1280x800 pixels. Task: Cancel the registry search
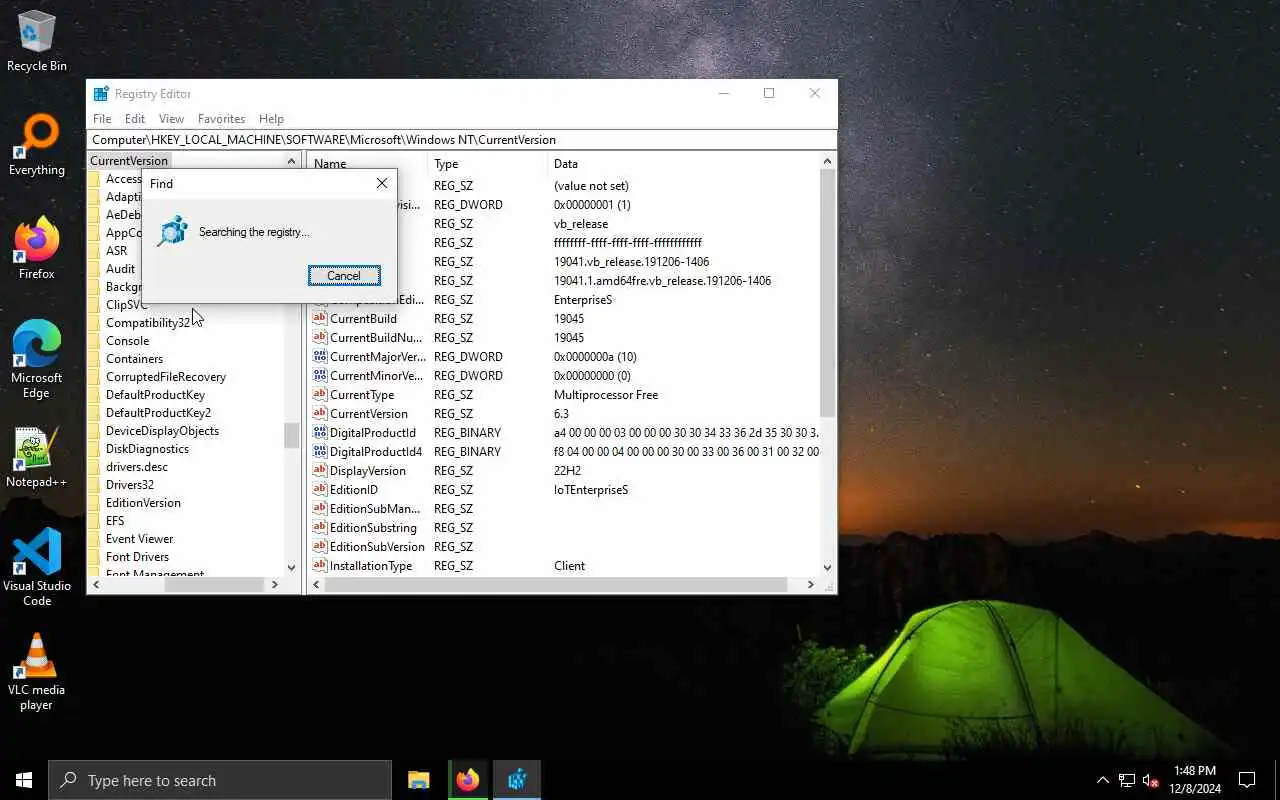pos(344,276)
